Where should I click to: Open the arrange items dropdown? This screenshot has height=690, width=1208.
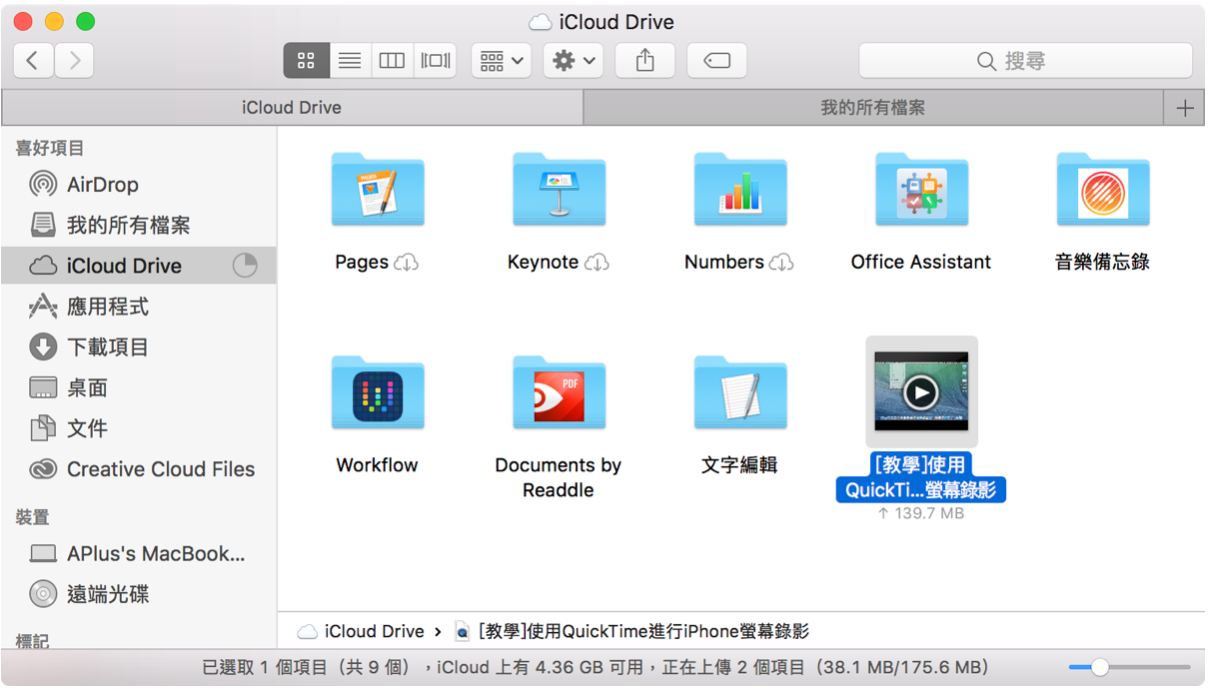coord(500,61)
